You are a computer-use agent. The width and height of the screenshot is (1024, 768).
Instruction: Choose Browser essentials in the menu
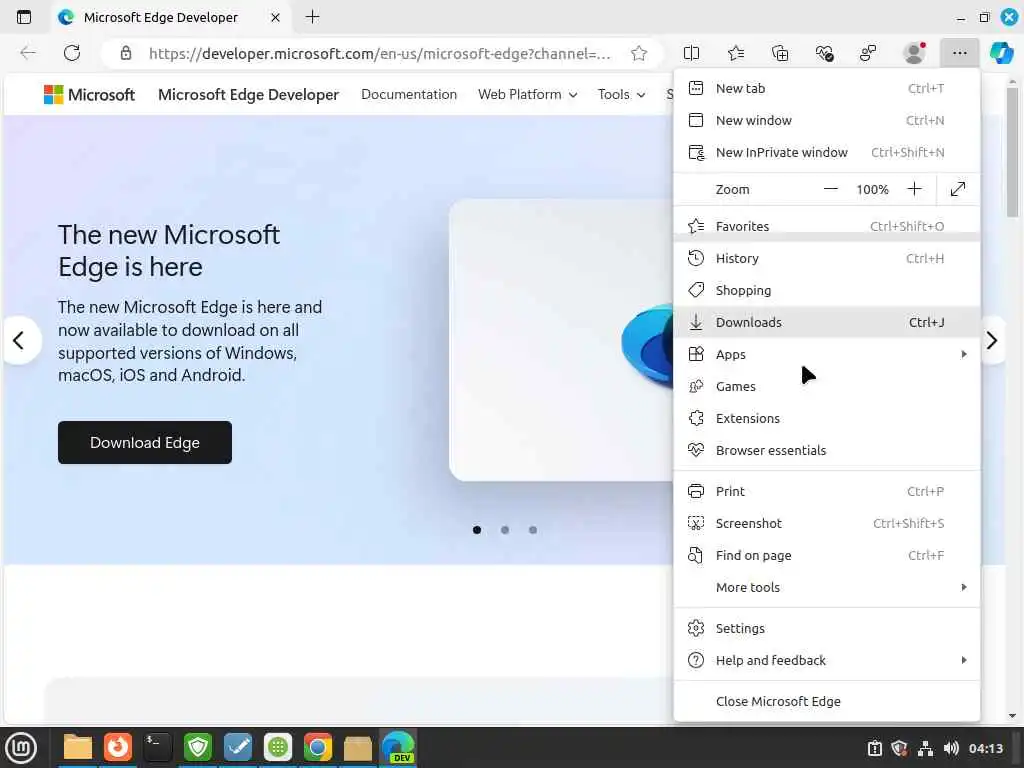click(x=826, y=450)
